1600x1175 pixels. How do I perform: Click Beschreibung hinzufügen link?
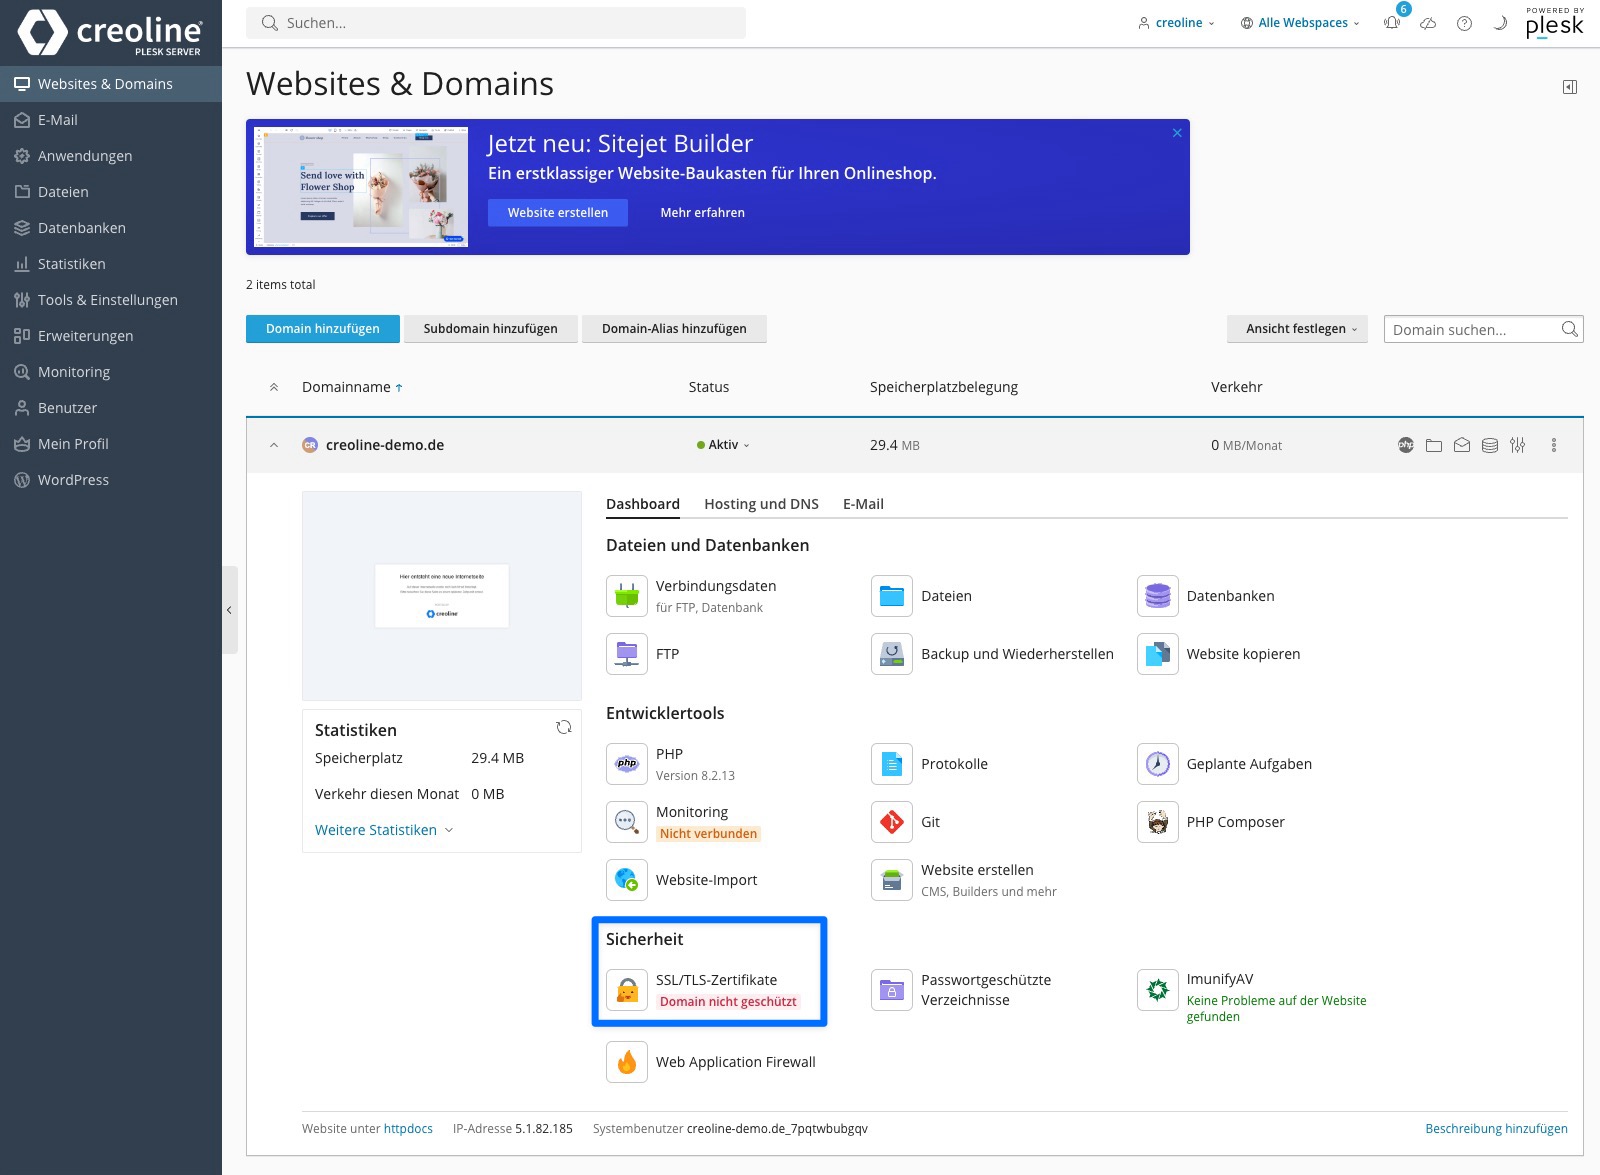(x=1496, y=1128)
